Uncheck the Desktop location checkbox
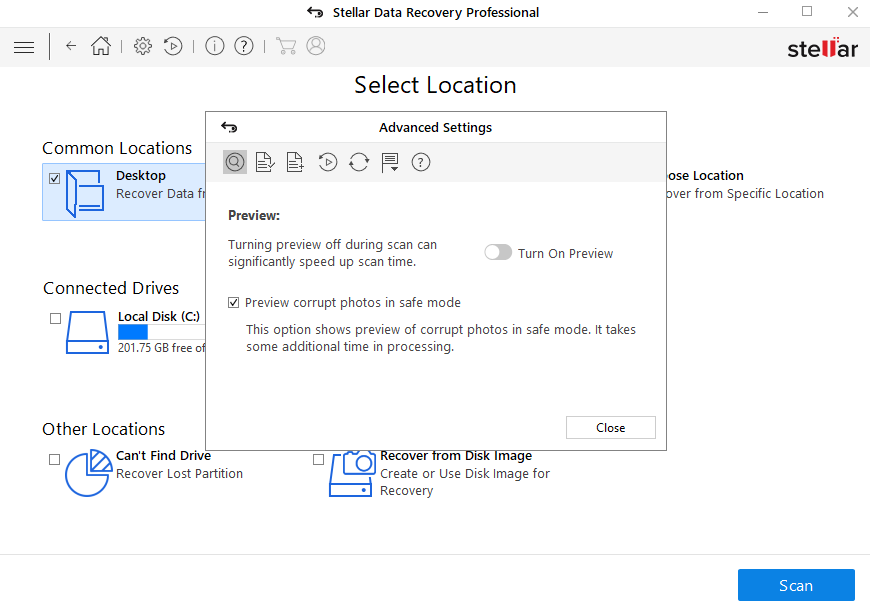The height and width of the screenshot is (614, 870). pos(54,179)
